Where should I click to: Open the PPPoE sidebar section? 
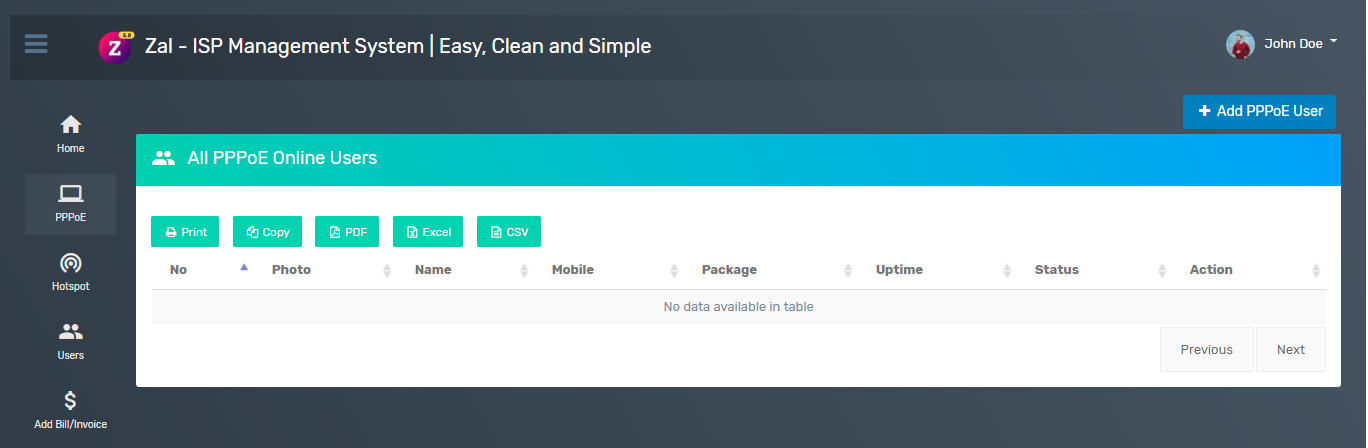point(70,204)
